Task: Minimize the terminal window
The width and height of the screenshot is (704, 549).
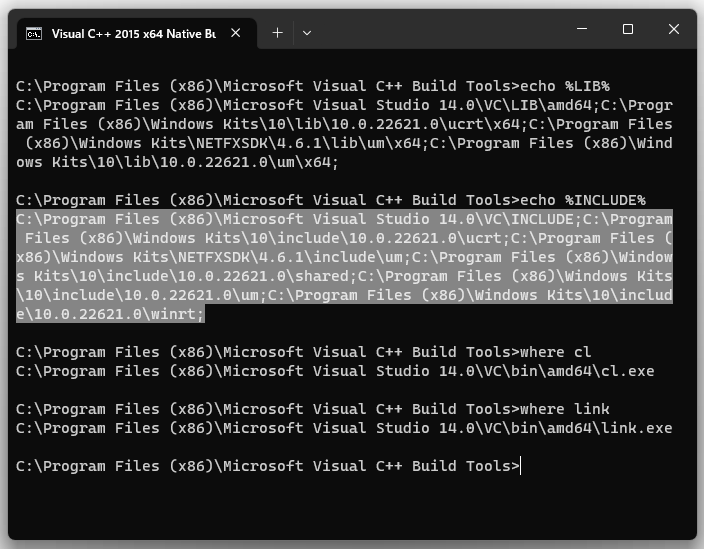Action: [x=582, y=29]
